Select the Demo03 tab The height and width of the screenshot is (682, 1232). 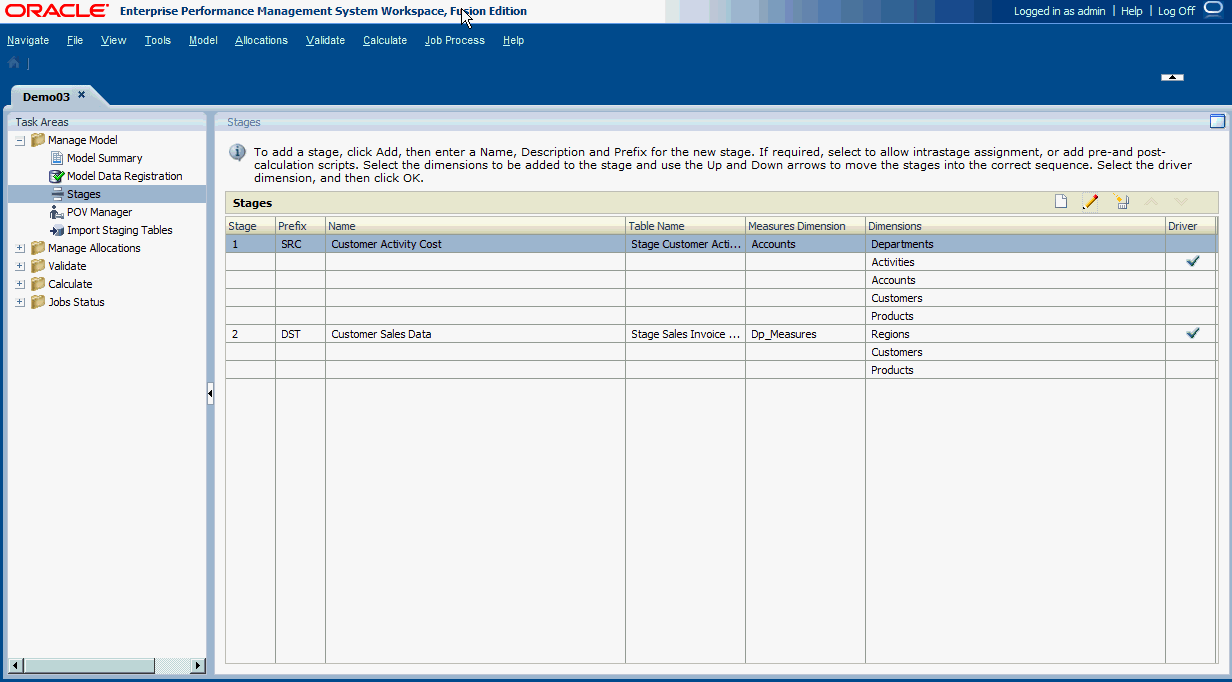pos(46,97)
